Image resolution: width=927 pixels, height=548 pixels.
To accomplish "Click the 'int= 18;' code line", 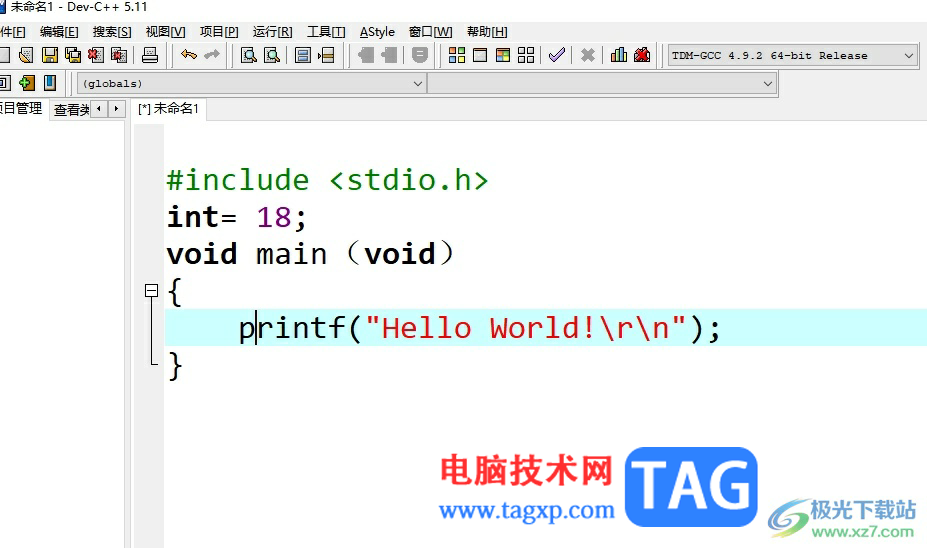I will coord(237,217).
